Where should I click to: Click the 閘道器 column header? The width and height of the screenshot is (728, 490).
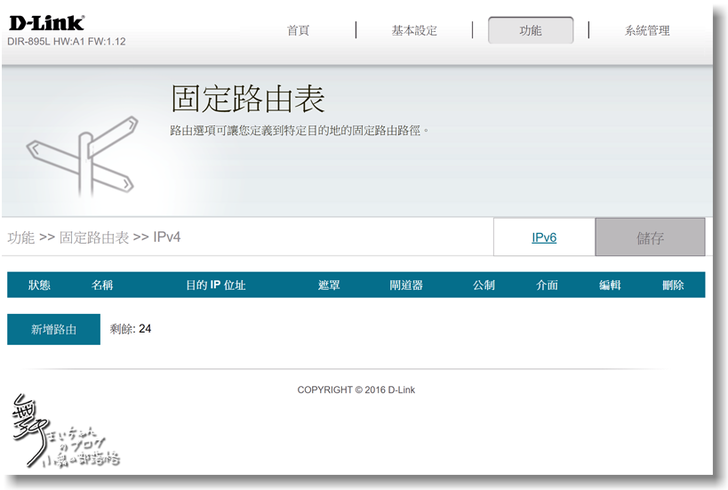[x=406, y=285]
